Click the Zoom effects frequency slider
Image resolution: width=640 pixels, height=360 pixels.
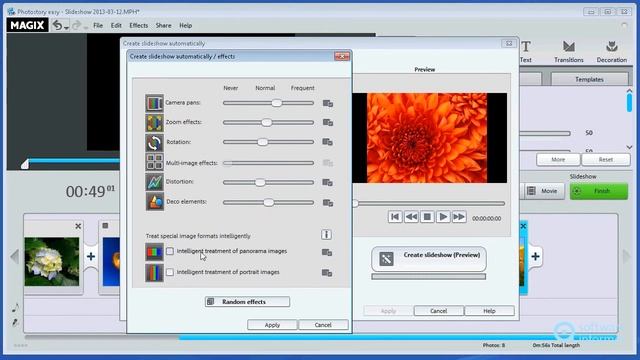click(268, 122)
